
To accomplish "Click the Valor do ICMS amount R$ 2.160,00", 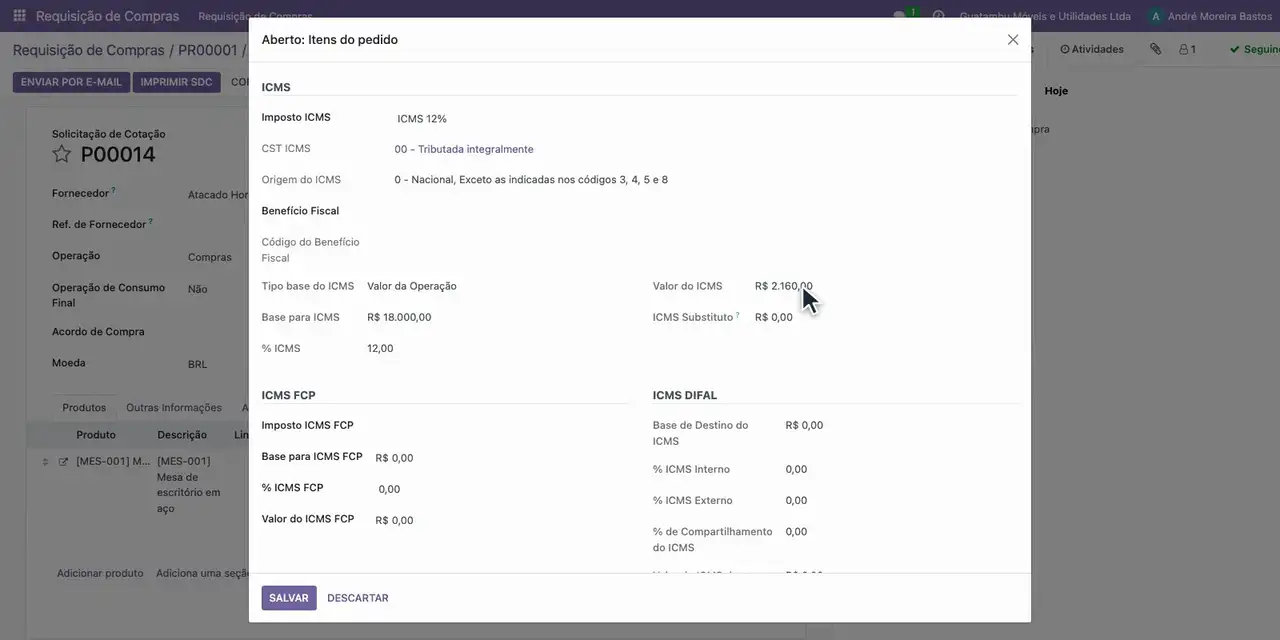I will [784, 286].
